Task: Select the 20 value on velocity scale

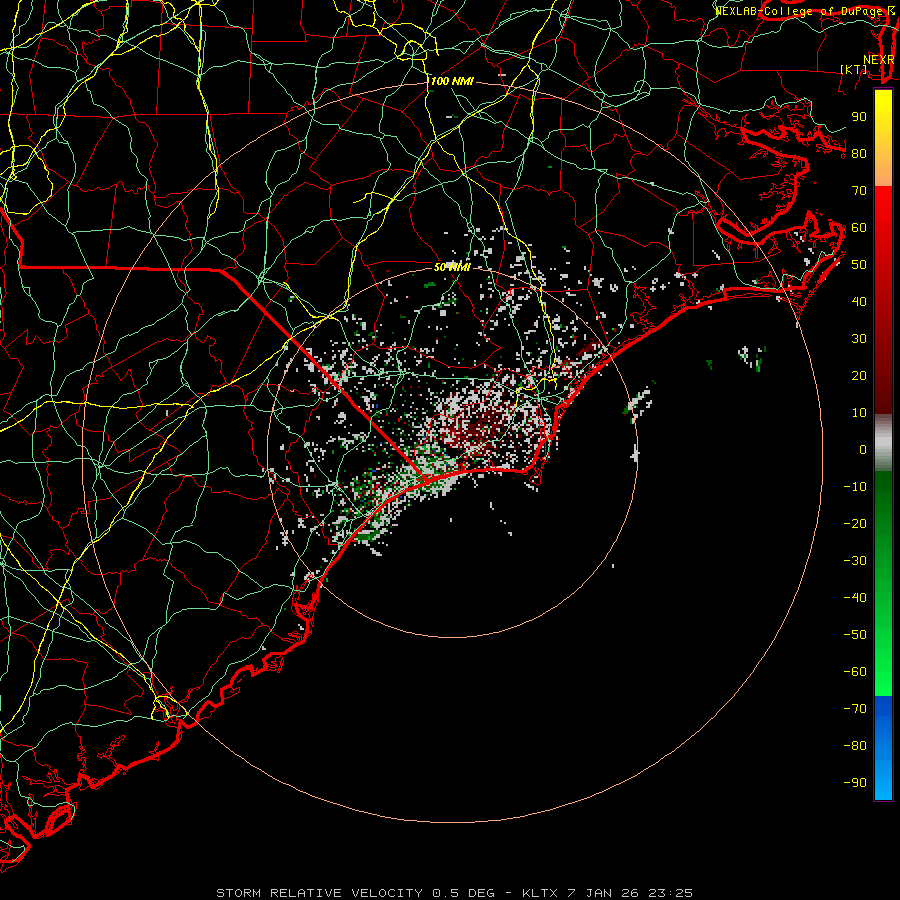Action: tap(859, 375)
